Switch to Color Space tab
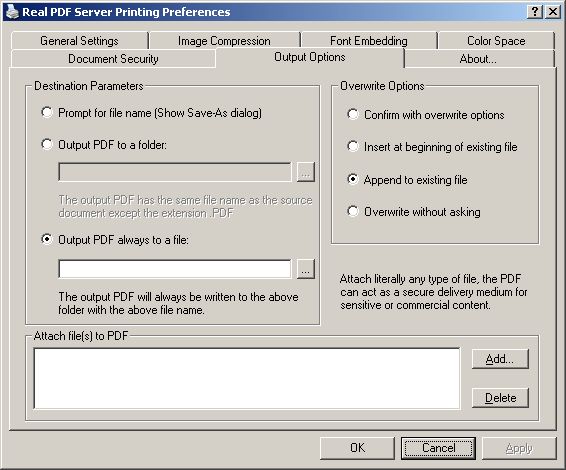 (x=496, y=41)
